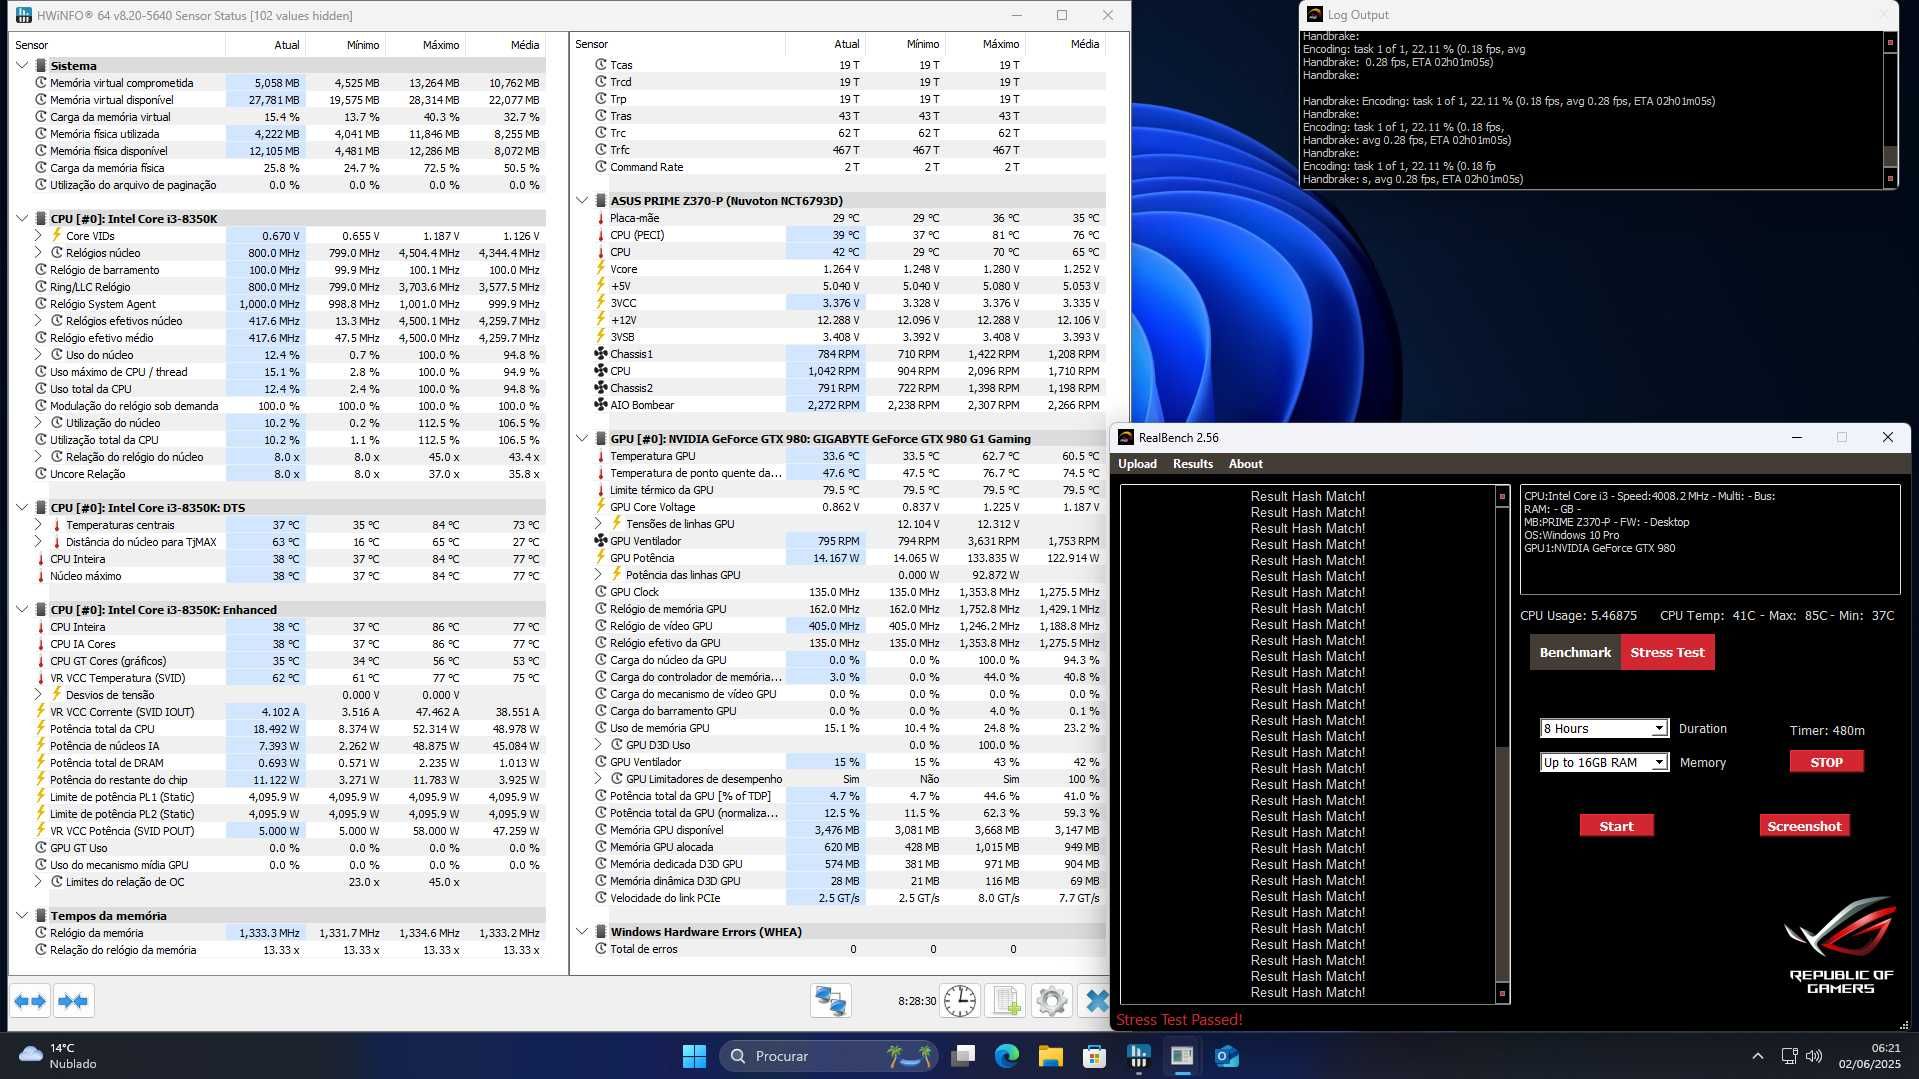Expand Relógios núcleo row
This screenshot has height=1079, width=1919.
[38, 253]
